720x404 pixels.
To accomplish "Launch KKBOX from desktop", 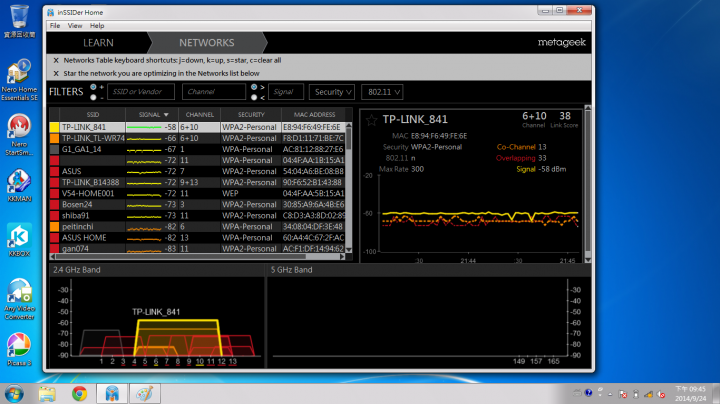I will (x=19, y=240).
